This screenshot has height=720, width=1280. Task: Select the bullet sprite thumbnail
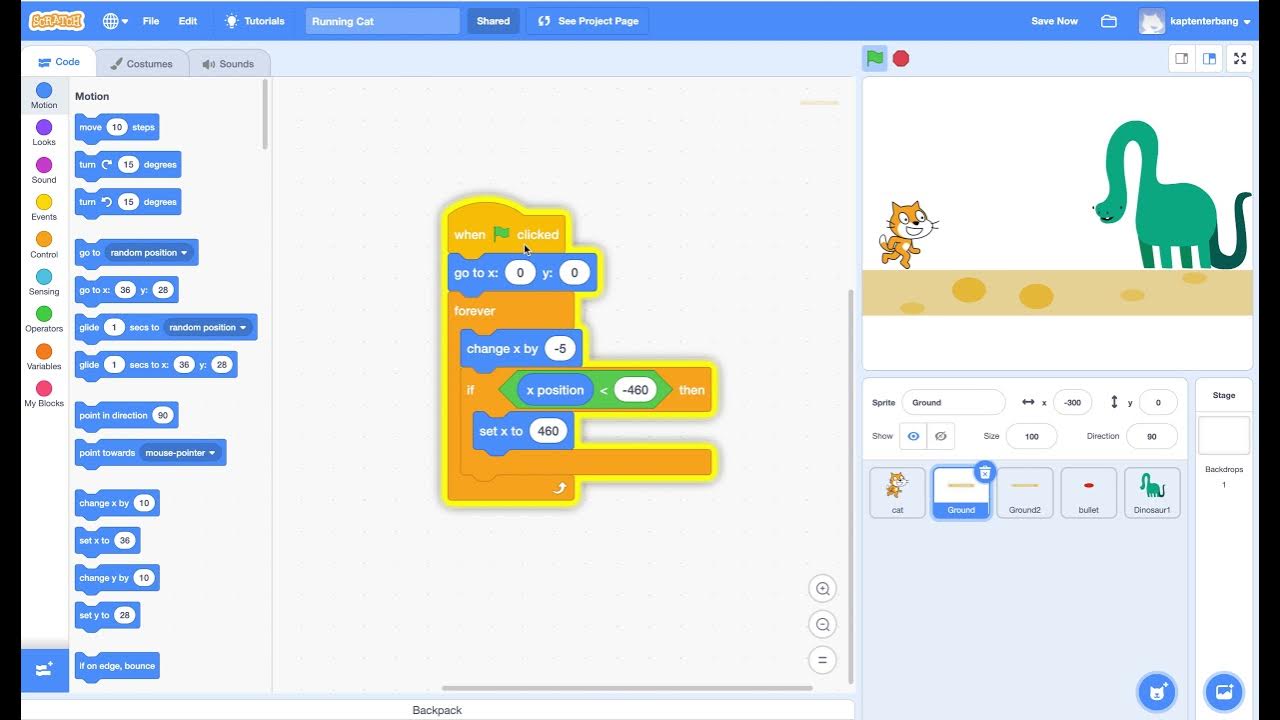[x=1089, y=492]
